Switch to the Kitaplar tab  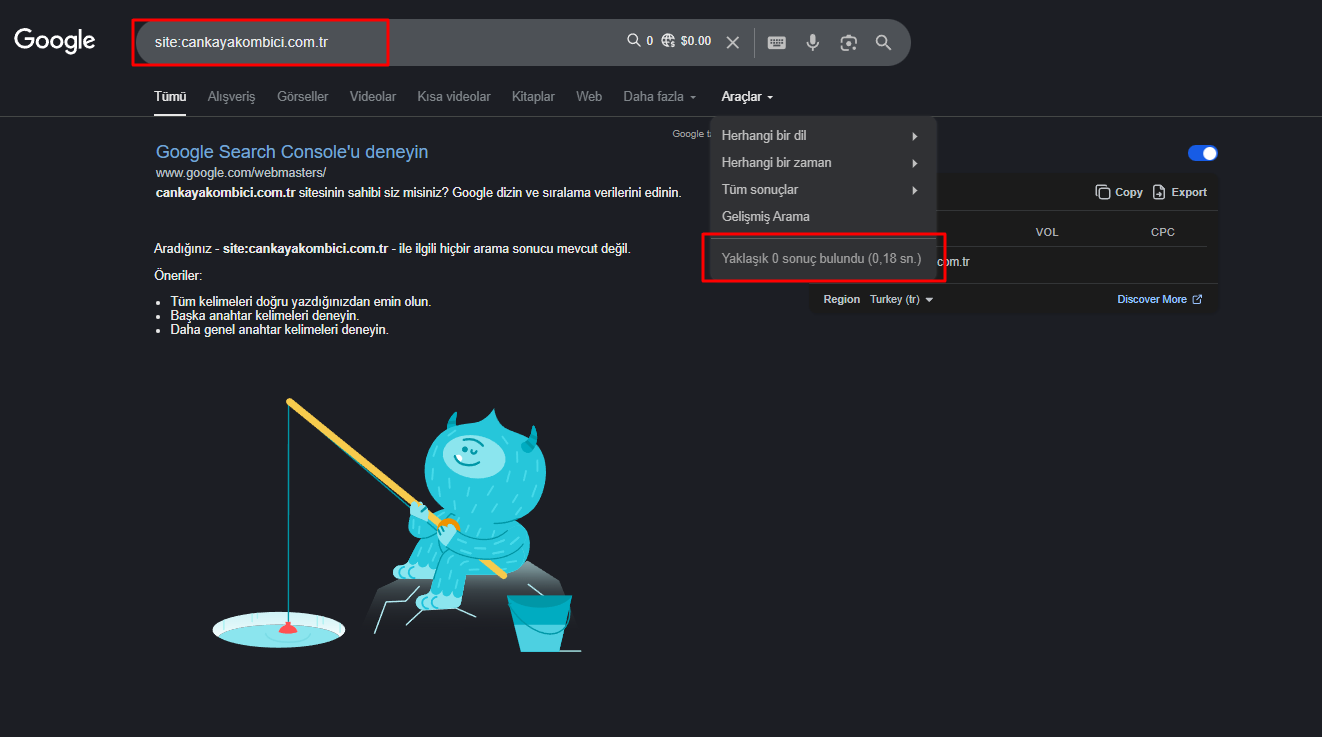(533, 97)
